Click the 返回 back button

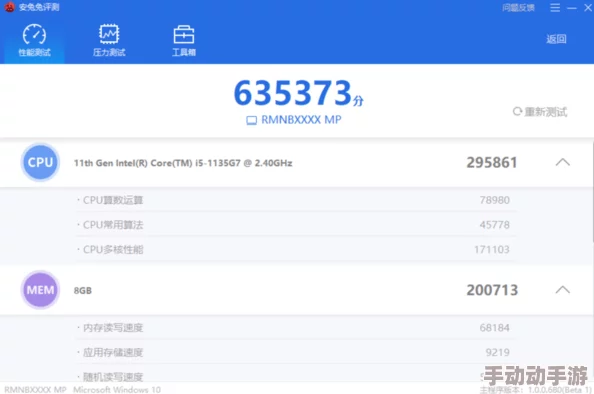pyautogui.click(x=556, y=39)
